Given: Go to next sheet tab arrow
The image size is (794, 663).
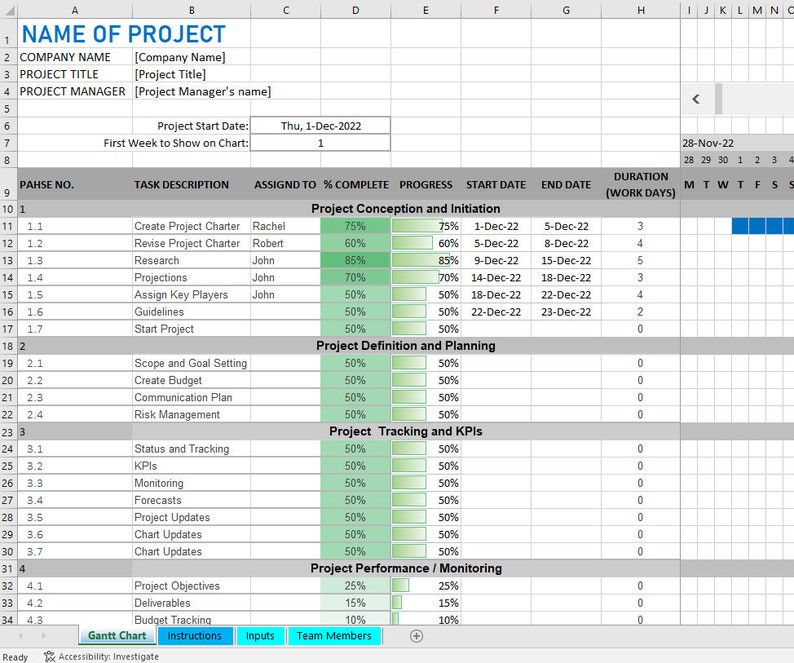Looking at the screenshot, I should pyautogui.click(x=44, y=636).
